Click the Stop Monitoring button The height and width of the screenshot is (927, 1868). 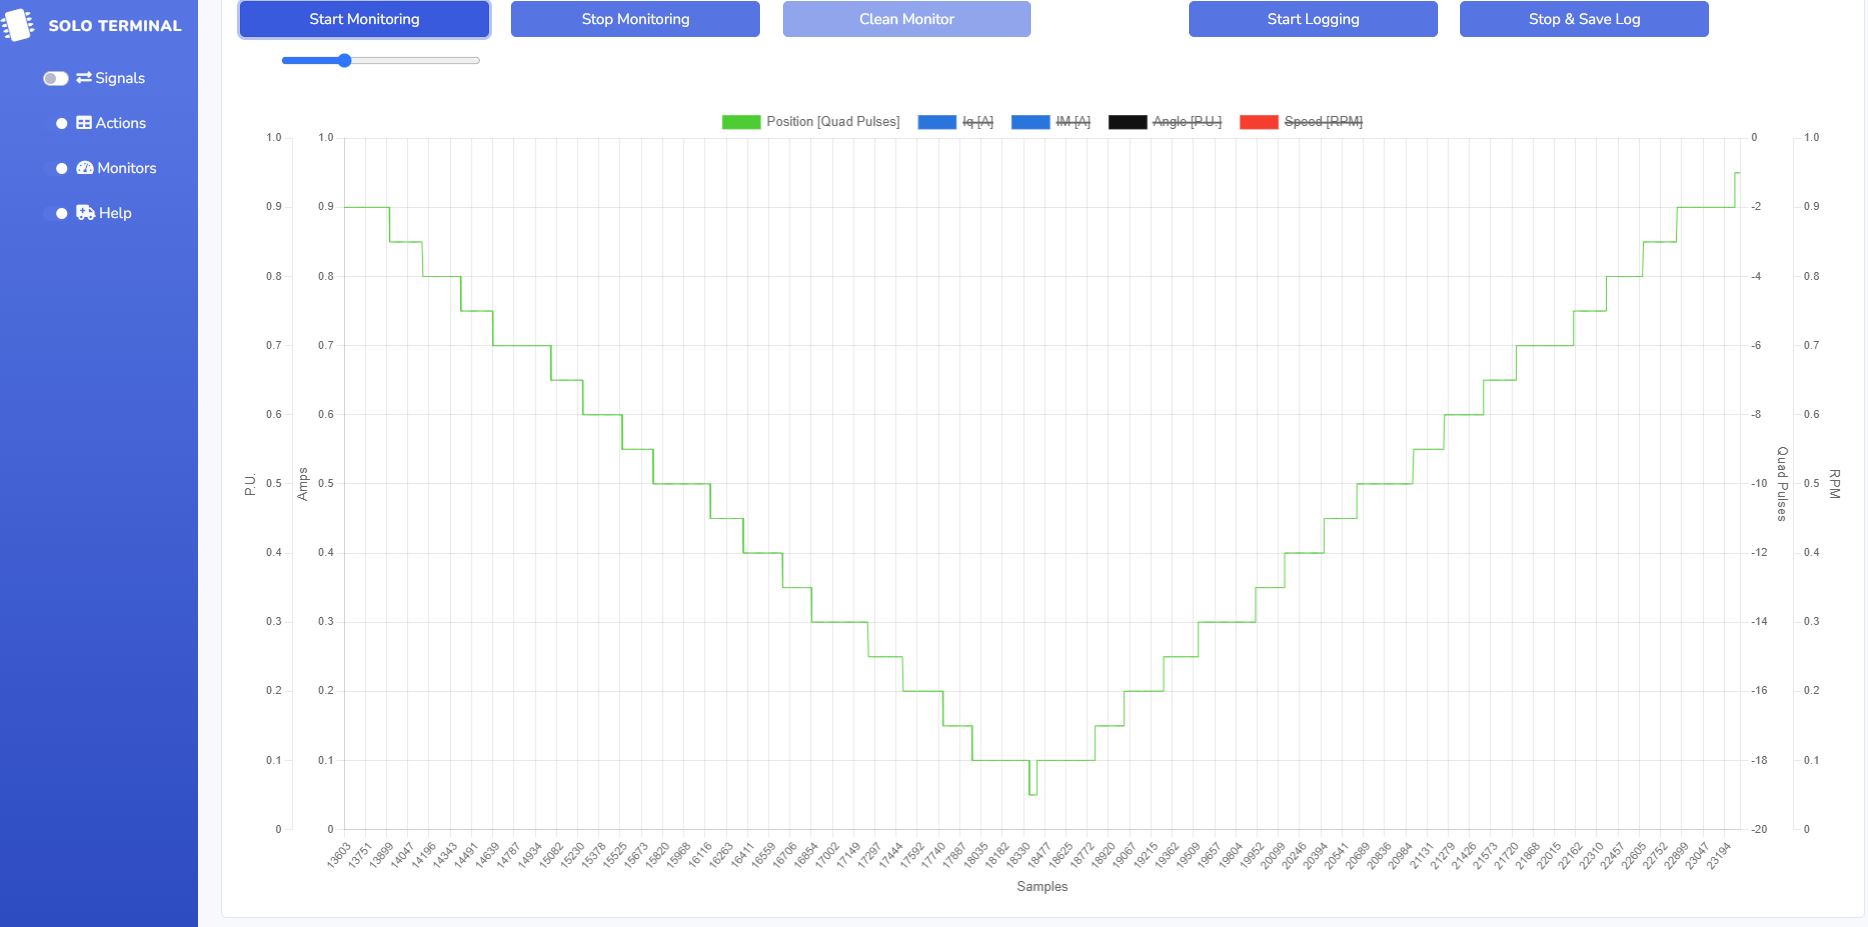(635, 19)
